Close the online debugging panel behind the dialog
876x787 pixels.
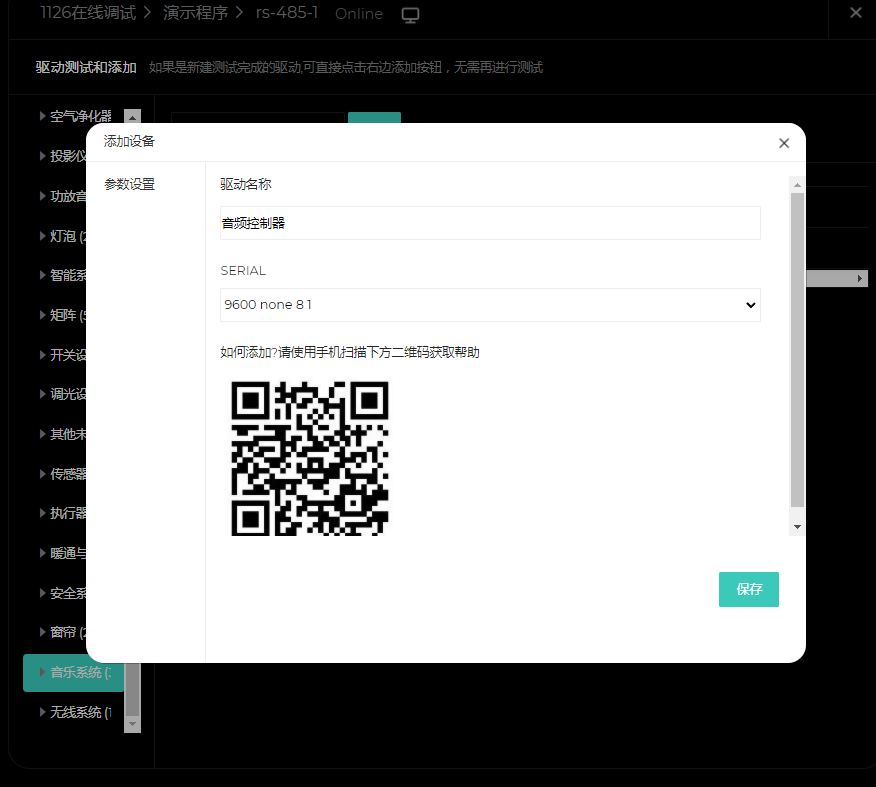coord(855,12)
